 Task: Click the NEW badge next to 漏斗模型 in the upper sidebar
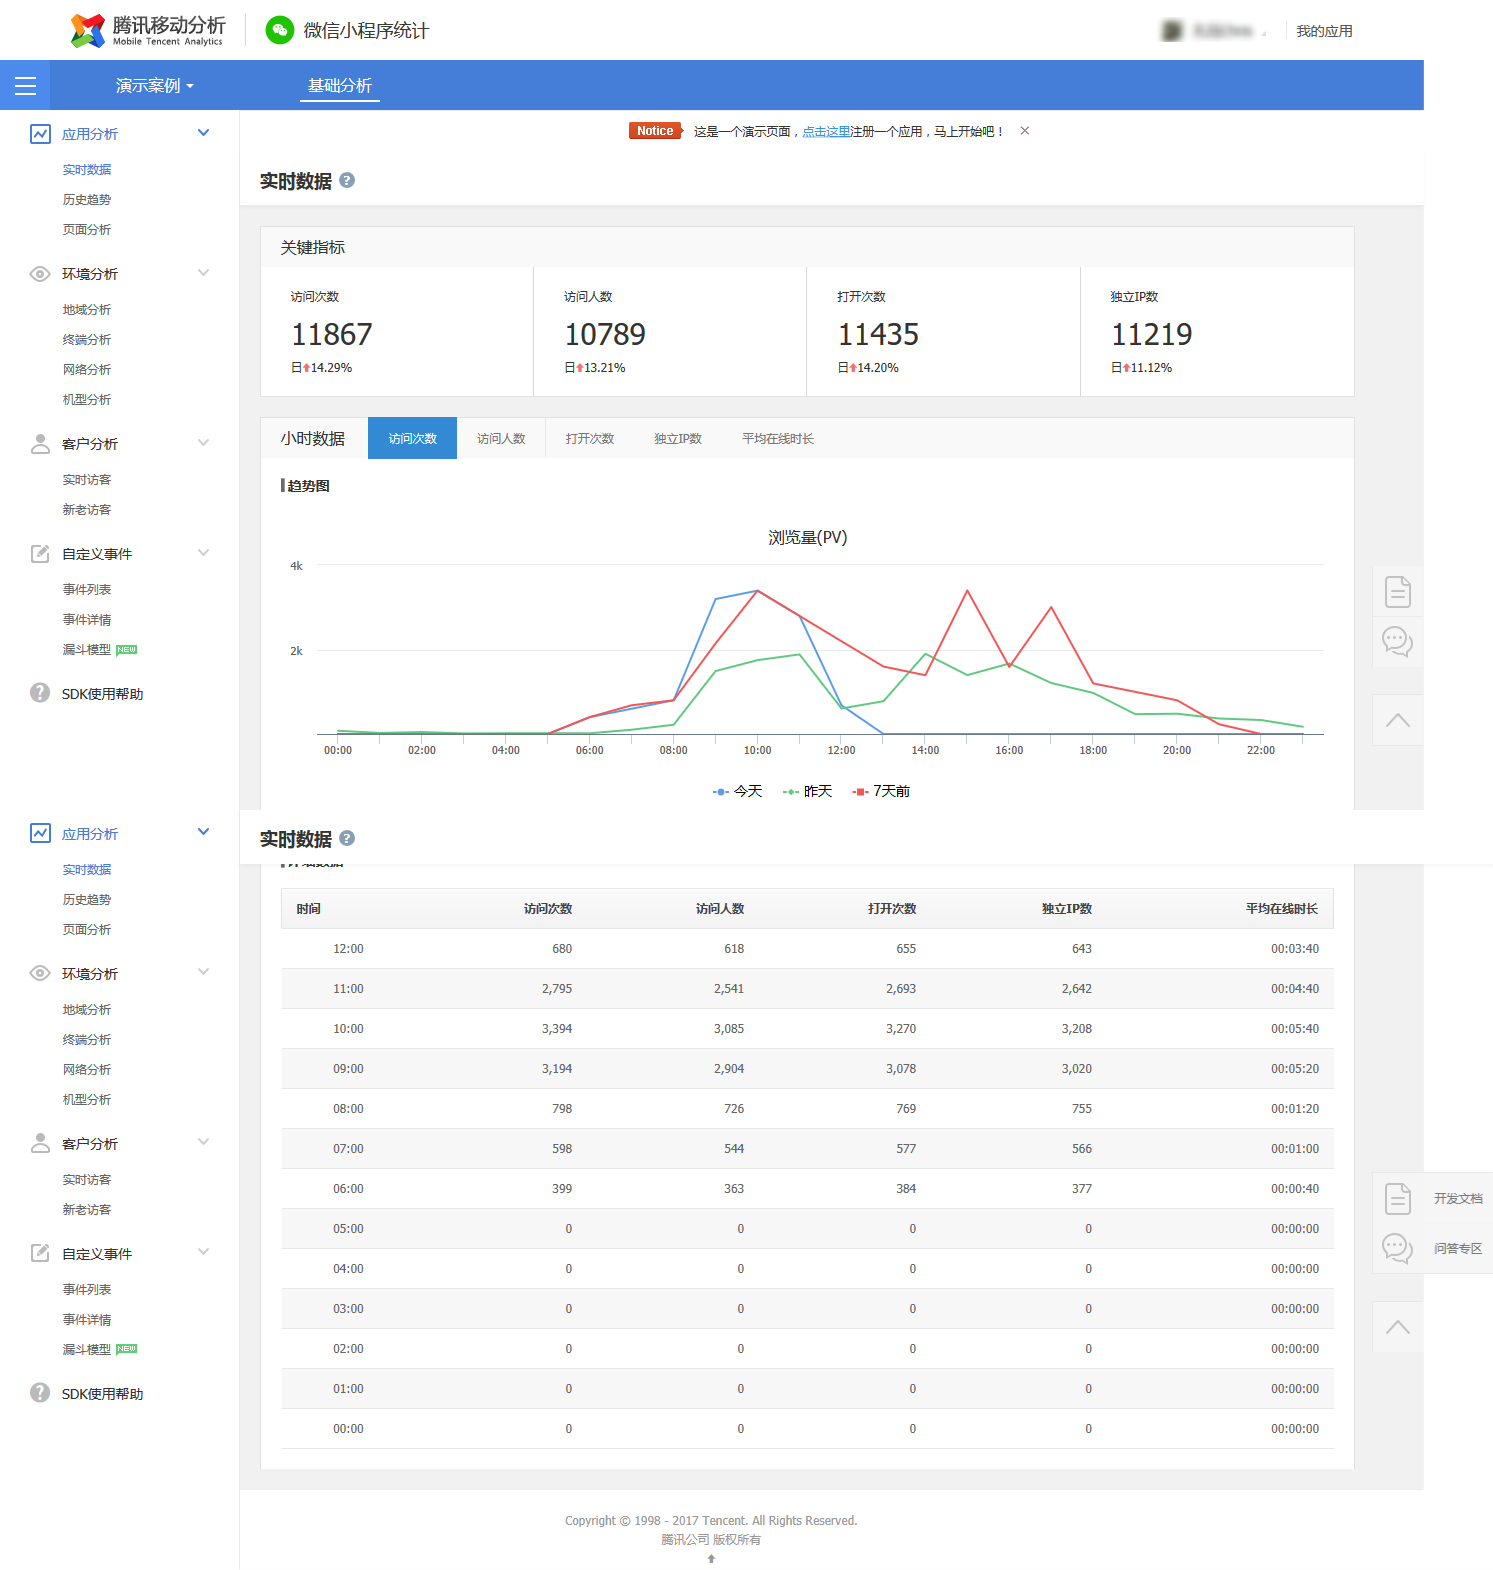(127, 650)
